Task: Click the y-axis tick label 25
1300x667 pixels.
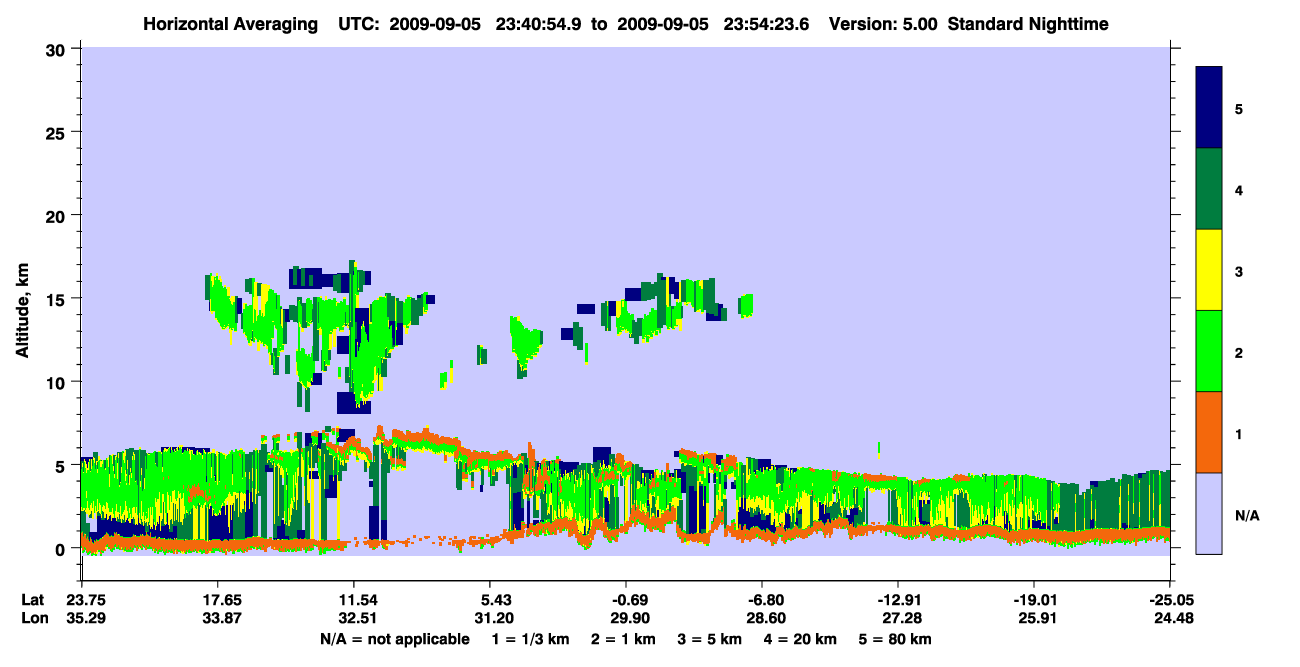Action: tap(58, 132)
